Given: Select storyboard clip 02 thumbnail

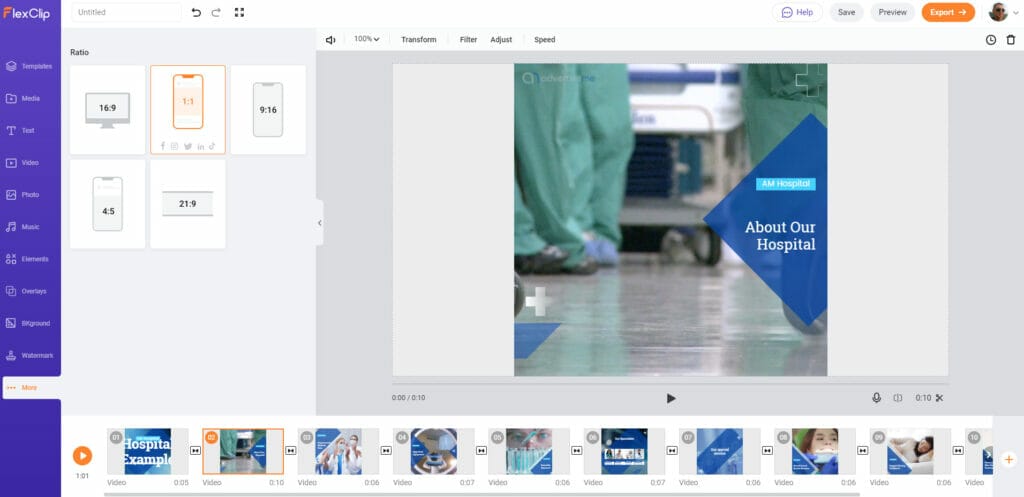Looking at the screenshot, I should point(243,451).
